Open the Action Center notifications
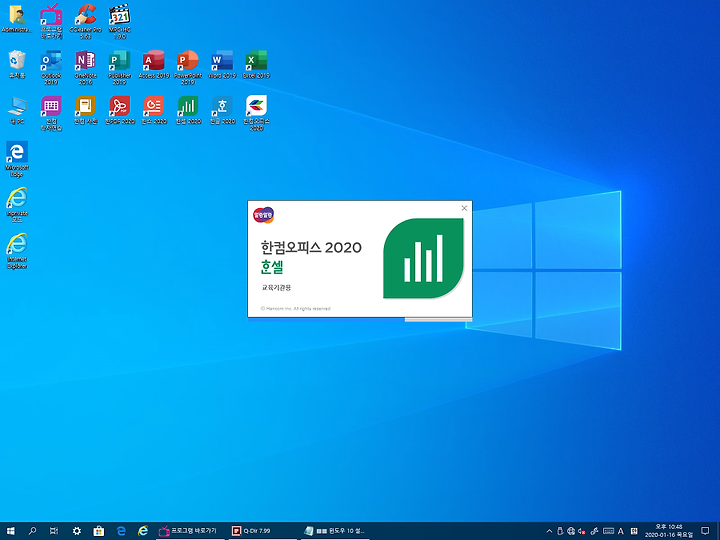The image size is (720, 540). [705, 531]
